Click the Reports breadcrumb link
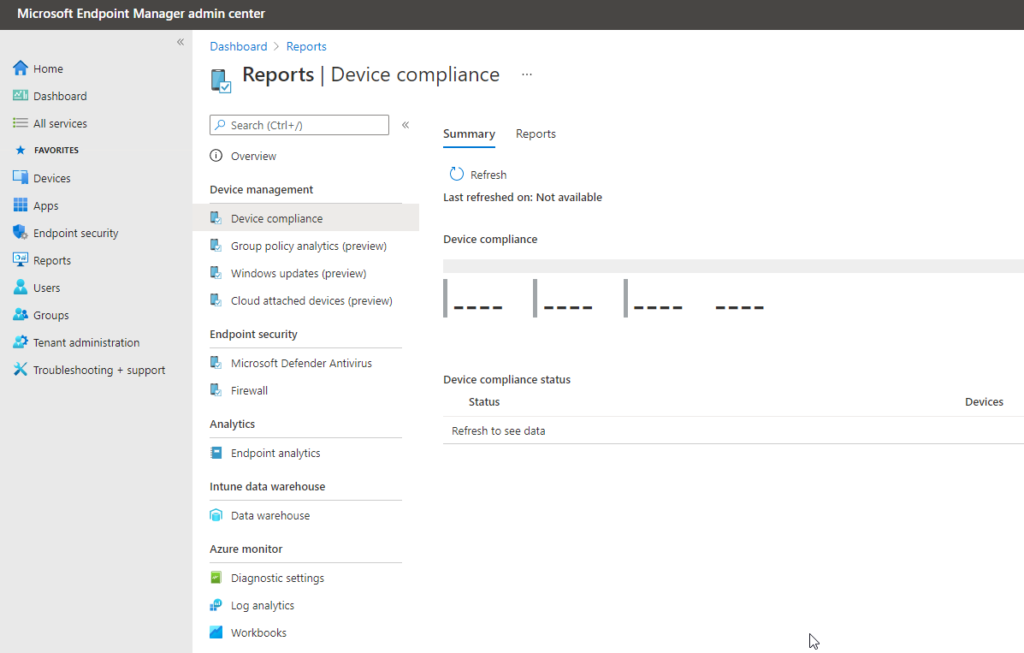 pyautogui.click(x=306, y=46)
